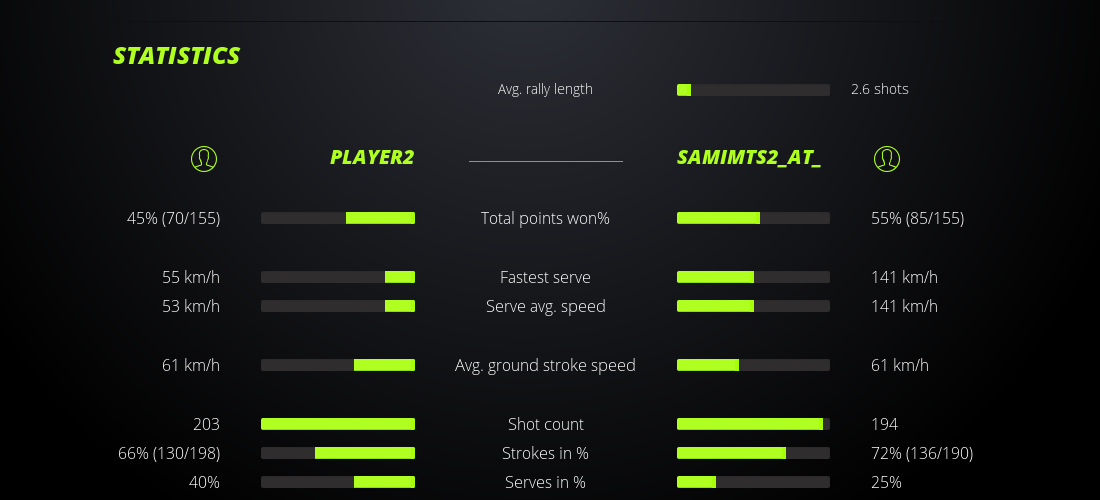Click SAMIMTS2_AT_'s profile avatar icon
This screenshot has width=1100, height=500.
pos(886,158)
